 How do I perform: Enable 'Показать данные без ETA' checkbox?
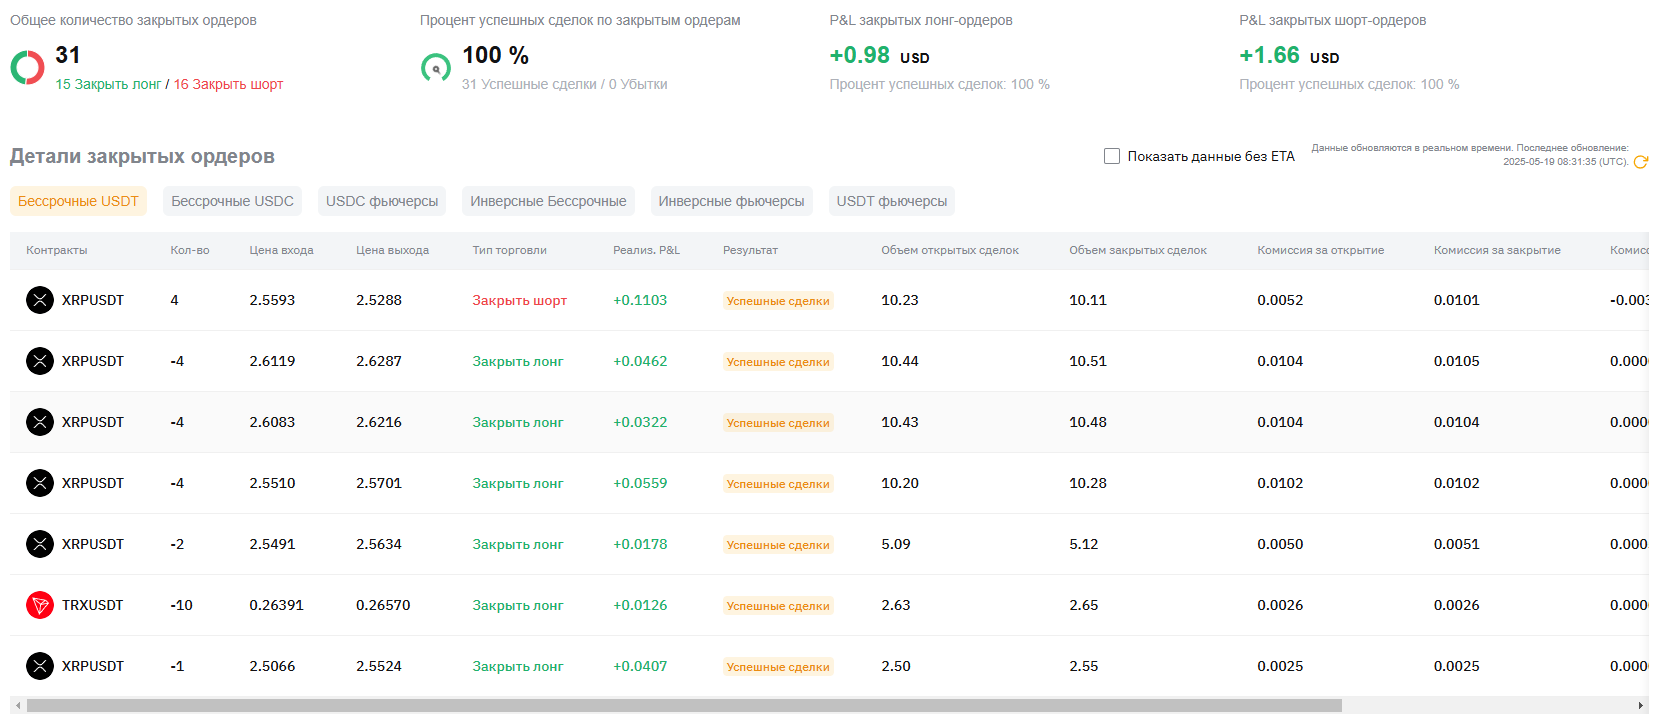(x=1111, y=156)
